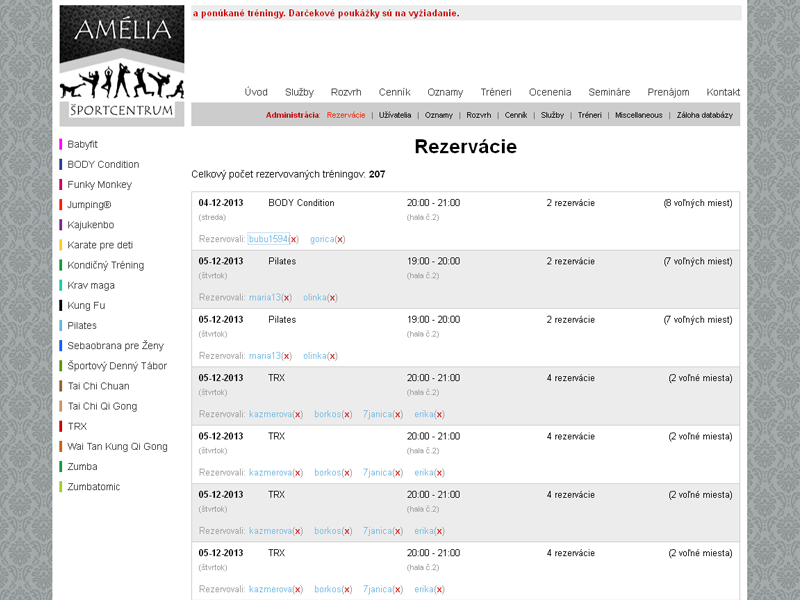Click the Rezervácie page heading
This screenshot has height=600, width=800.
465,146
